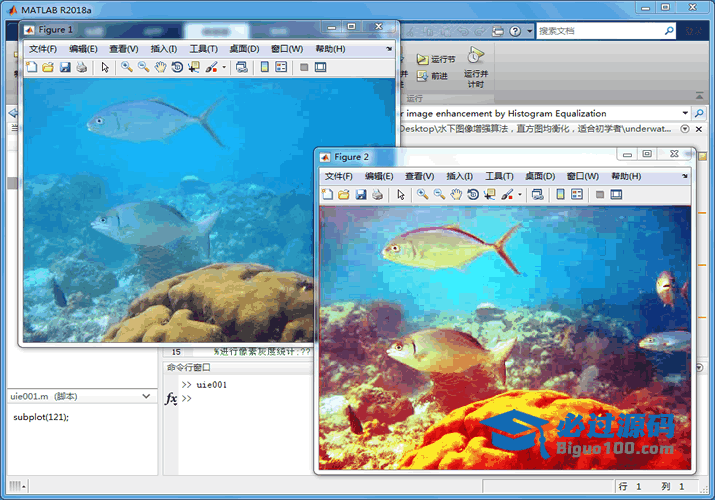
Task: Open brush color dropdown arrow in Figure 1
Action: (x=225, y=68)
